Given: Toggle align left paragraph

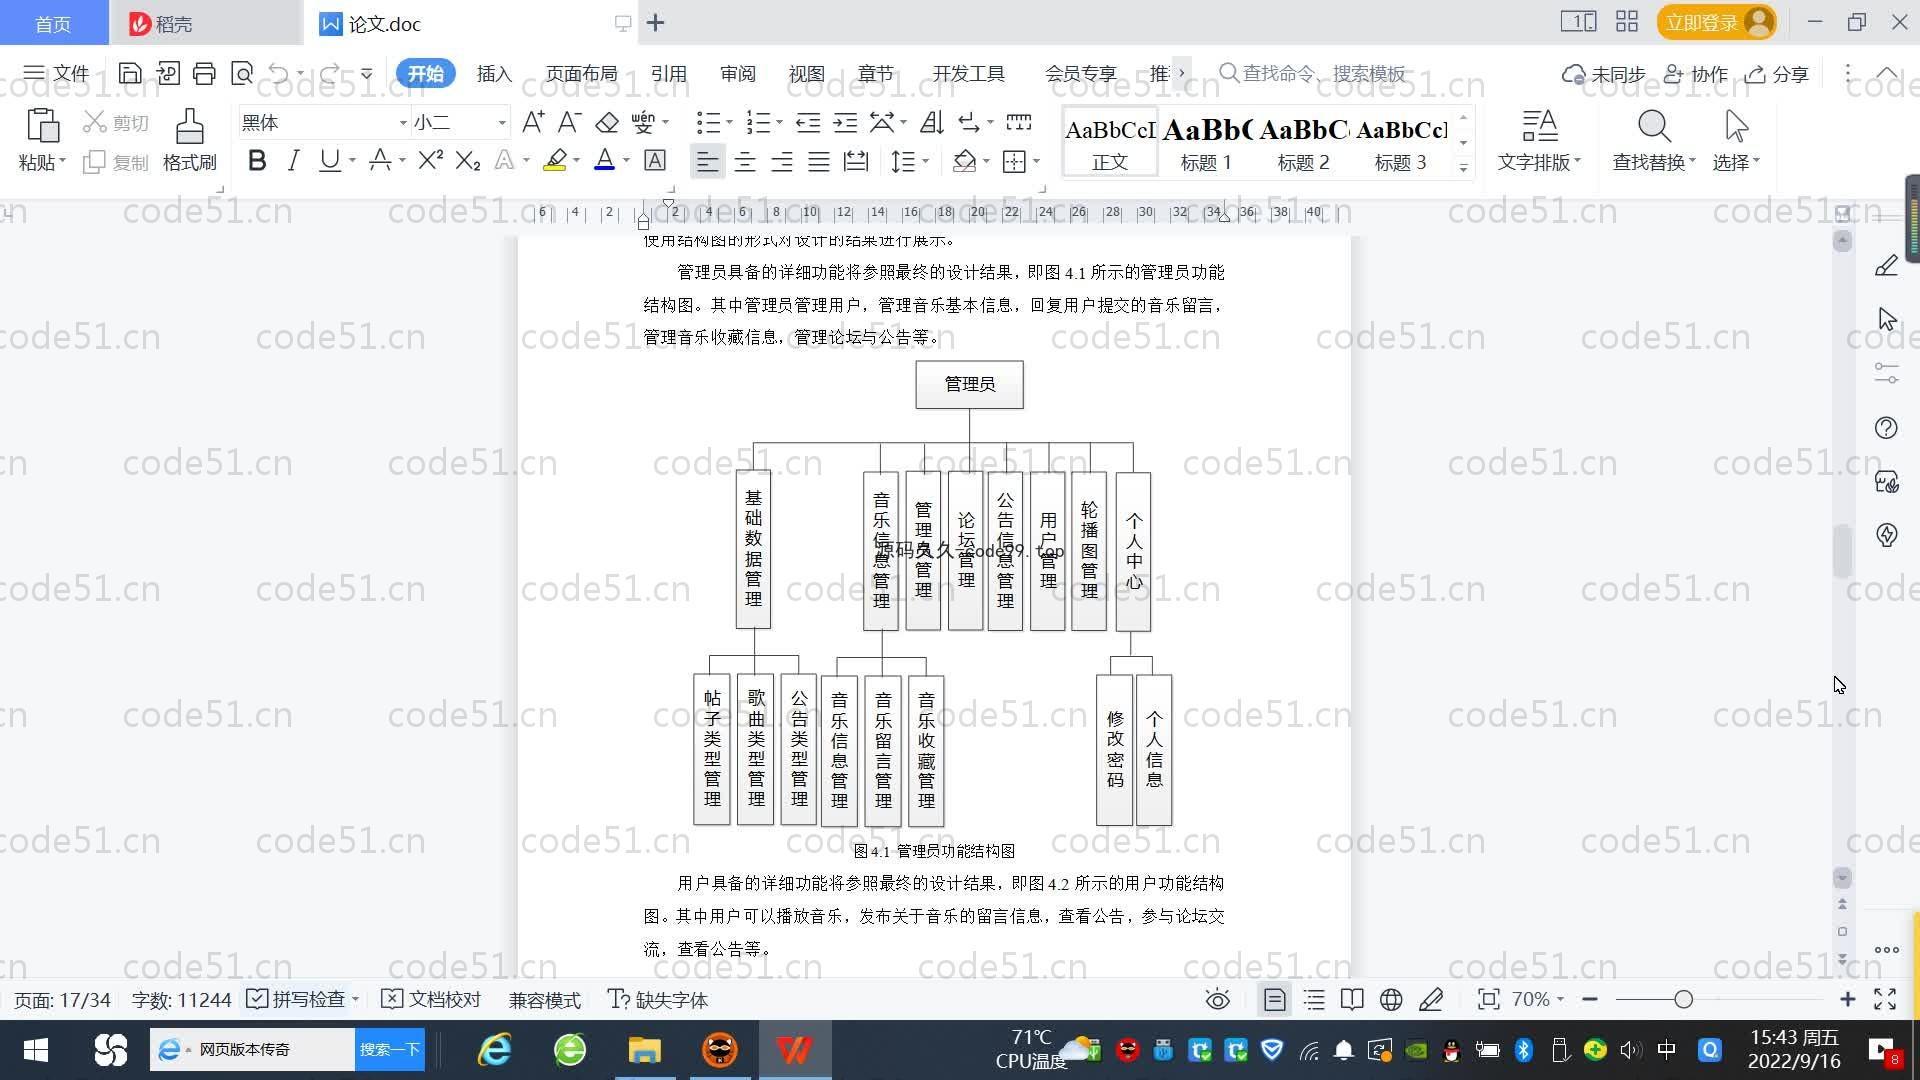Looking at the screenshot, I should pyautogui.click(x=707, y=161).
